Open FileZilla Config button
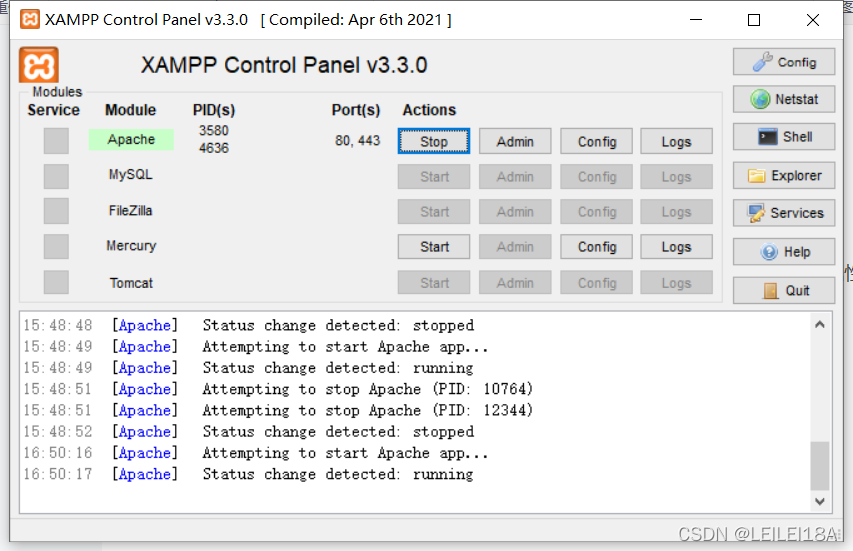 point(596,212)
